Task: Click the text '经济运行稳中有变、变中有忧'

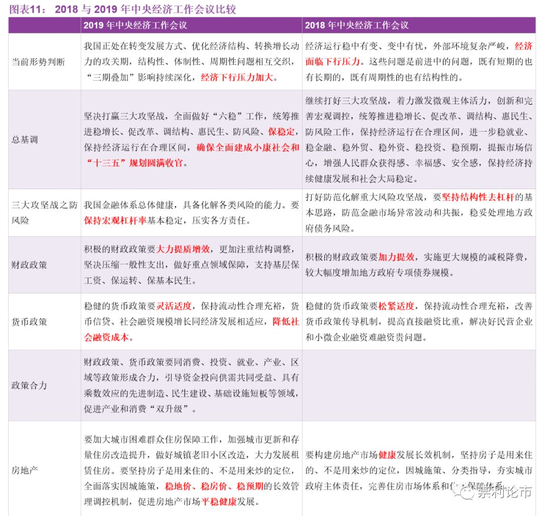Action: pos(364,46)
